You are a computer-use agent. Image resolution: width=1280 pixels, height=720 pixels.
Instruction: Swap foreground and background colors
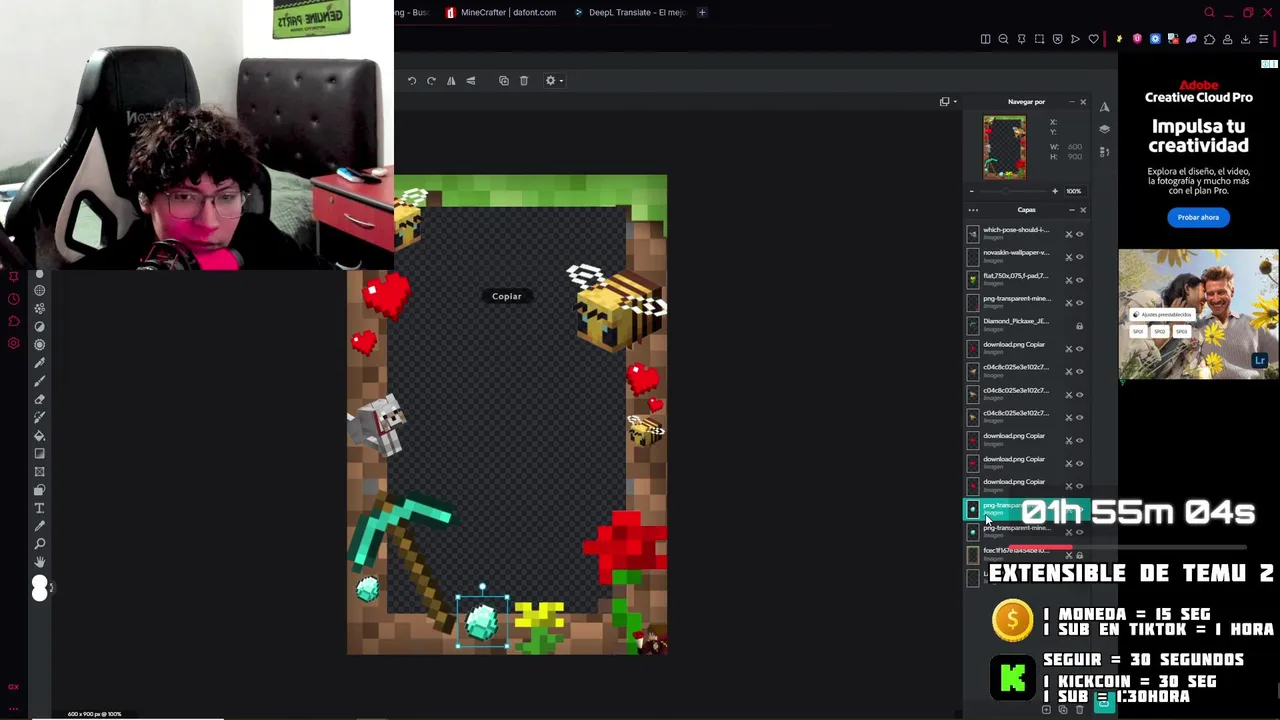tap(51, 587)
